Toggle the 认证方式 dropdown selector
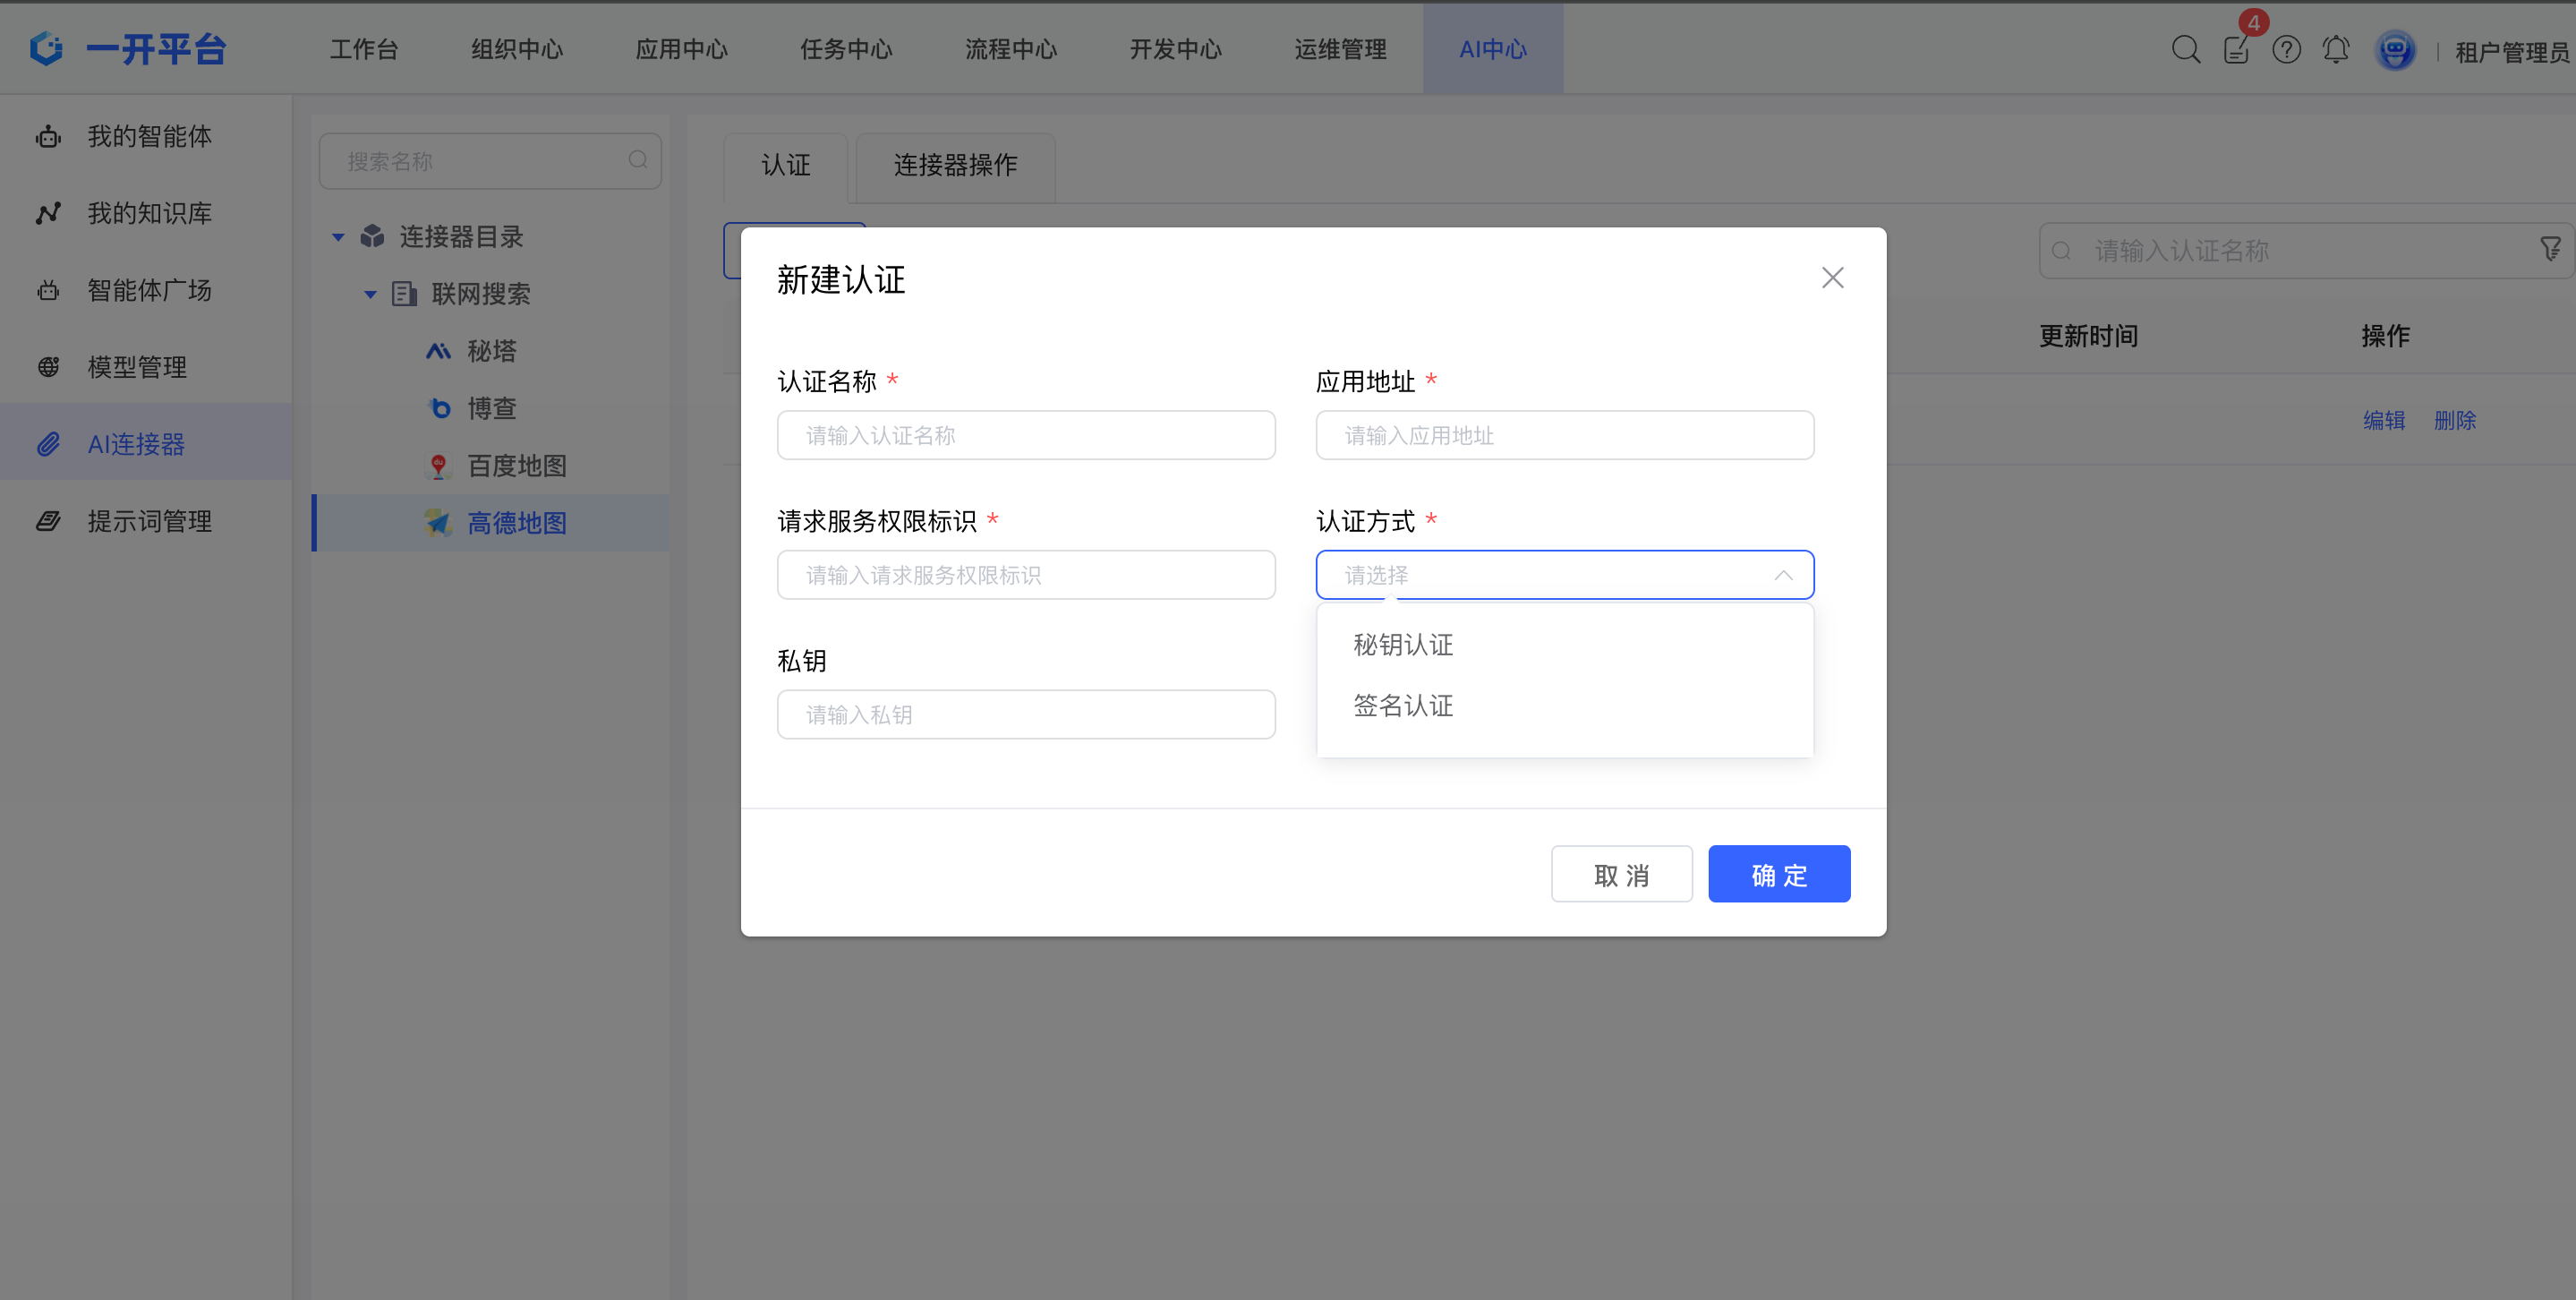Viewport: 2576px width, 1300px height. click(1564, 575)
